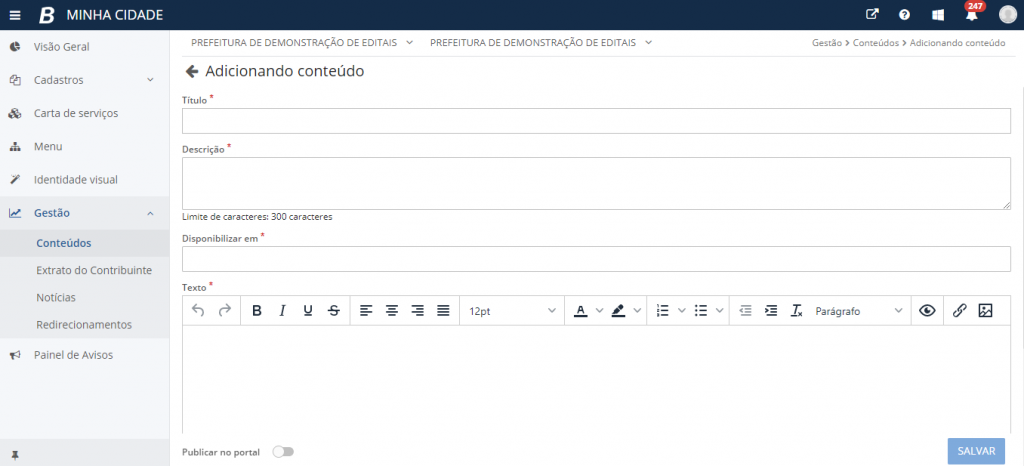Select Extrato do Contribuinte submenu item
The image size is (1024, 466).
pos(84,270)
